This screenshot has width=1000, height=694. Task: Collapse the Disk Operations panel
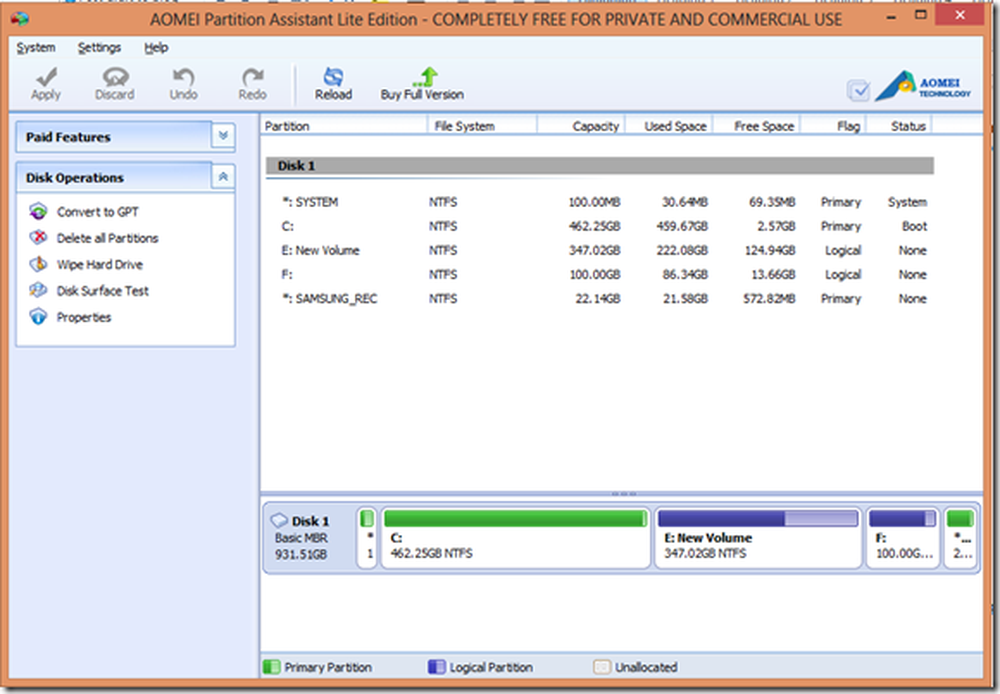click(x=223, y=177)
